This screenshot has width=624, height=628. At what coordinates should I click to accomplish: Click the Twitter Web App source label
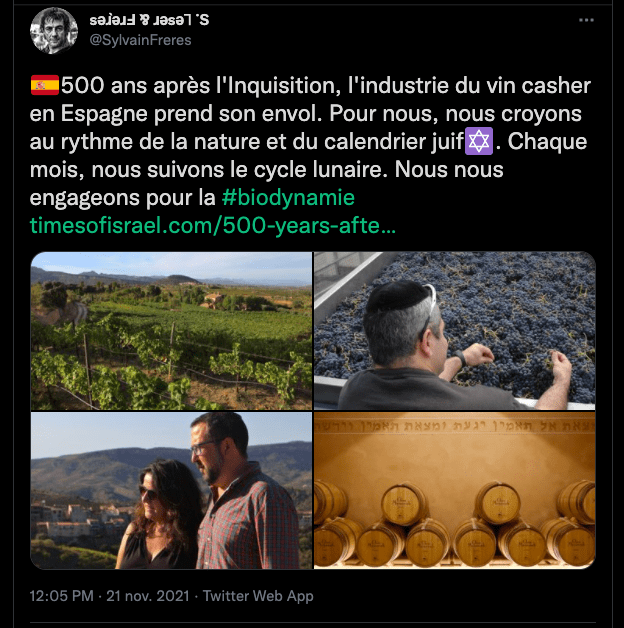click(x=258, y=596)
